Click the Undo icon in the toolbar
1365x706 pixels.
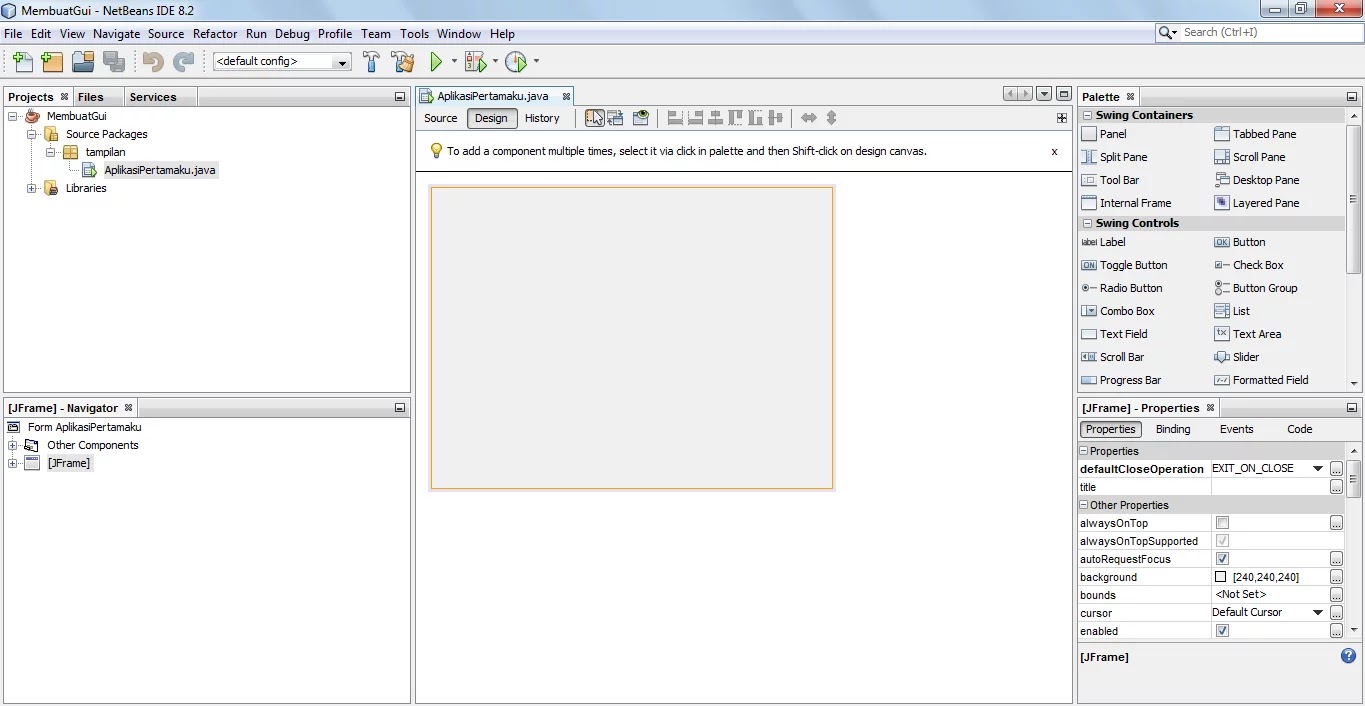coord(152,61)
